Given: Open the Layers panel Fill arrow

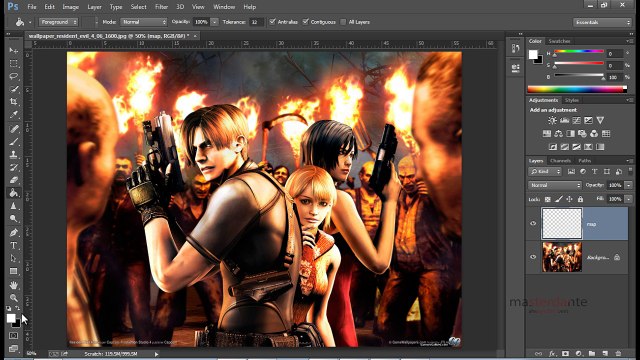Looking at the screenshot, I should pyautogui.click(x=629, y=199).
